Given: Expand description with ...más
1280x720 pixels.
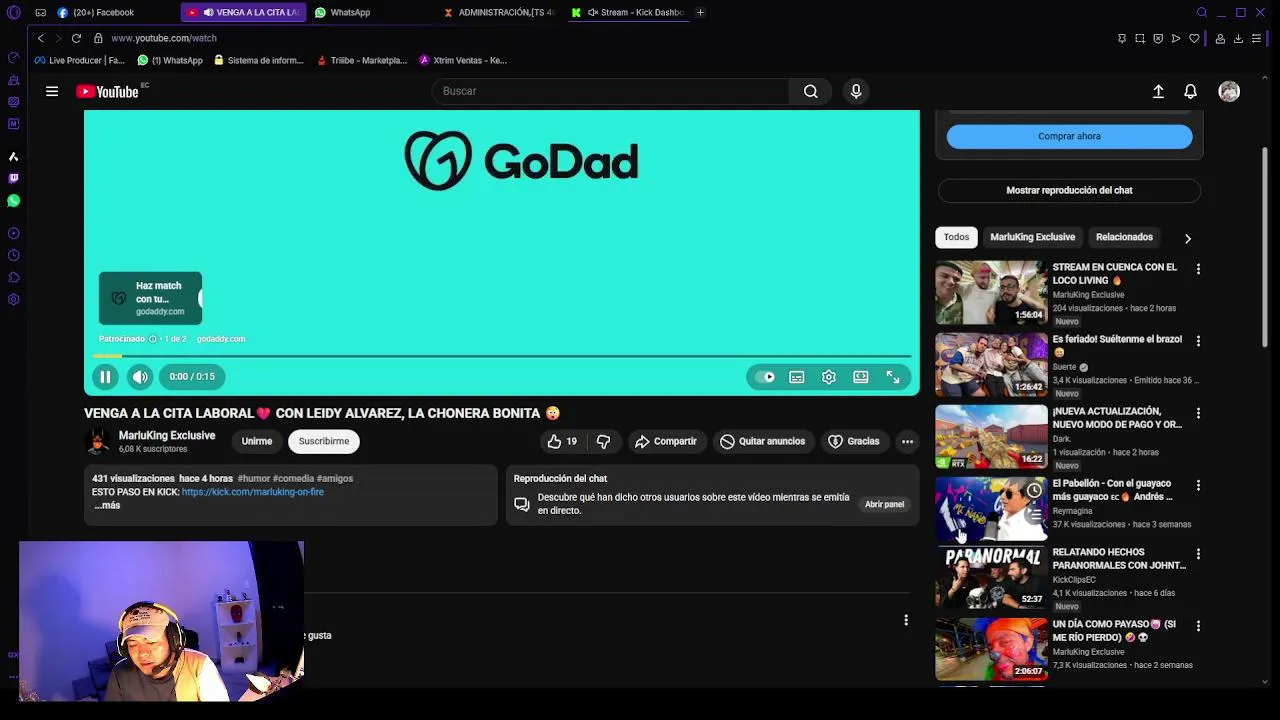Looking at the screenshot, I should (x=107, y=505).
